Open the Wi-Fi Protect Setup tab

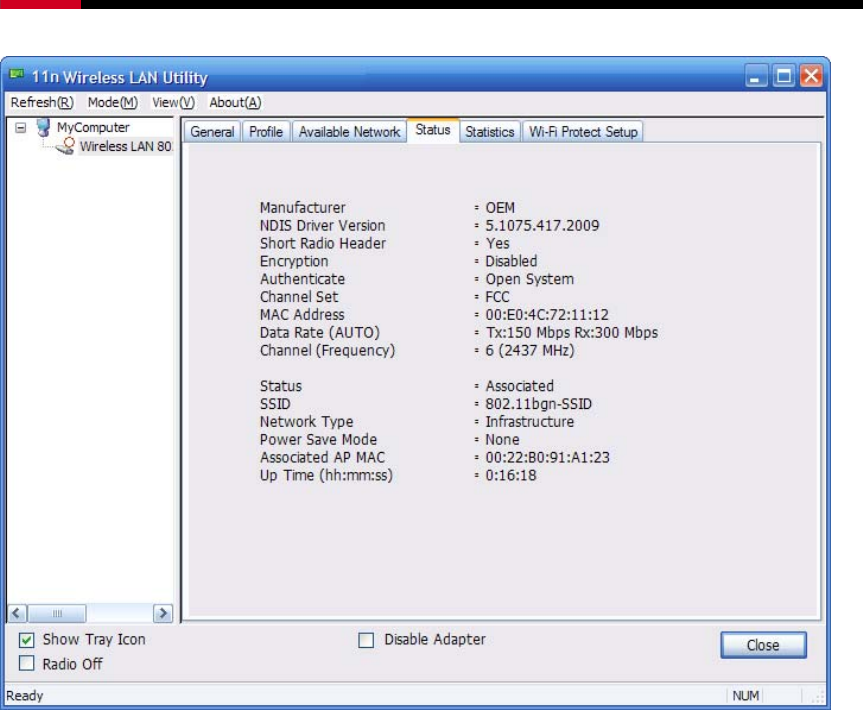coord(583,132)
